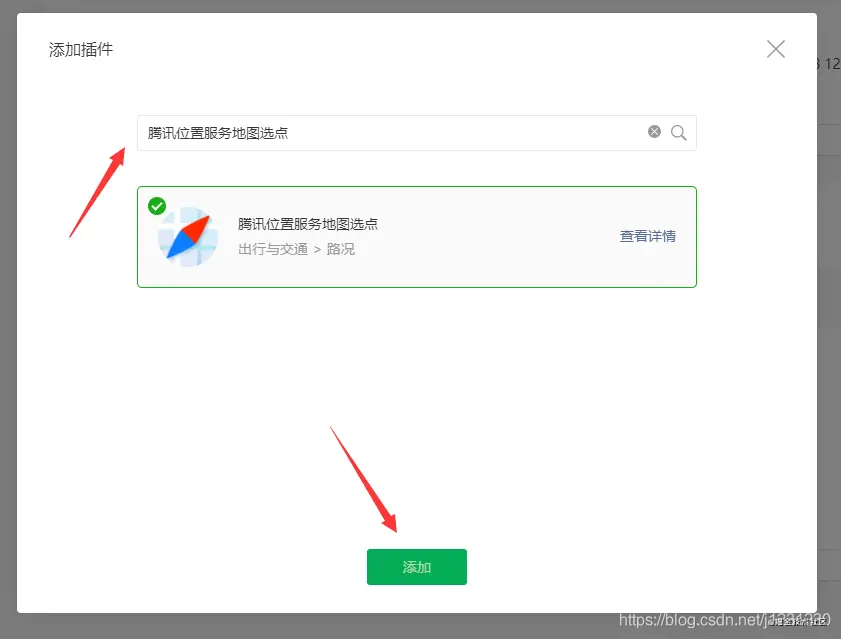This screenshot has height=639, width=841.
Task: Click the green 添加 button
Action: [x=417, y=567]
